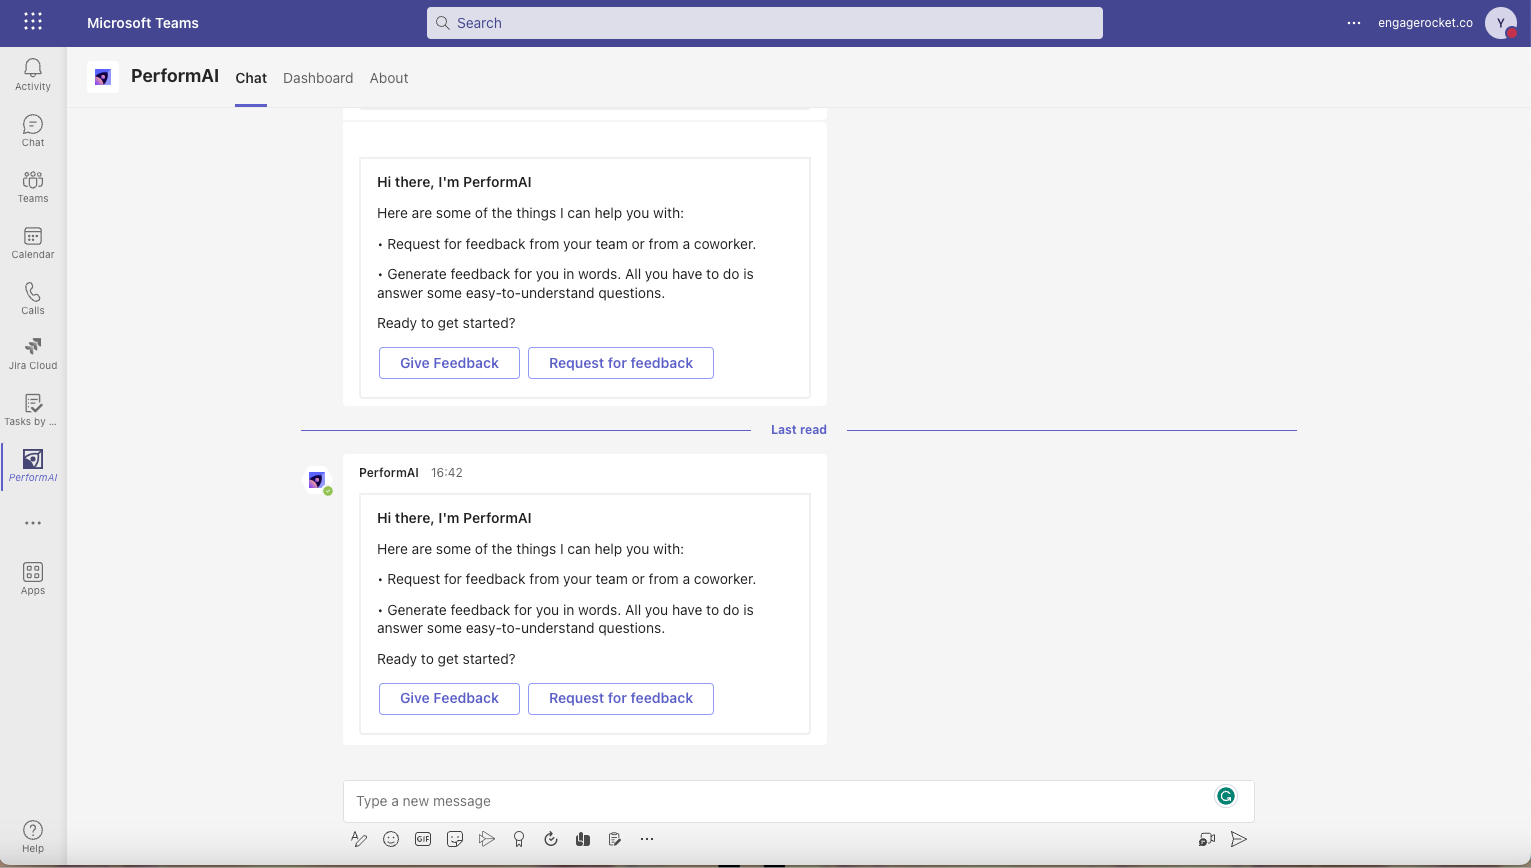Open the Loop/updates refresh icon in compose bar

[x=551, y=839]
